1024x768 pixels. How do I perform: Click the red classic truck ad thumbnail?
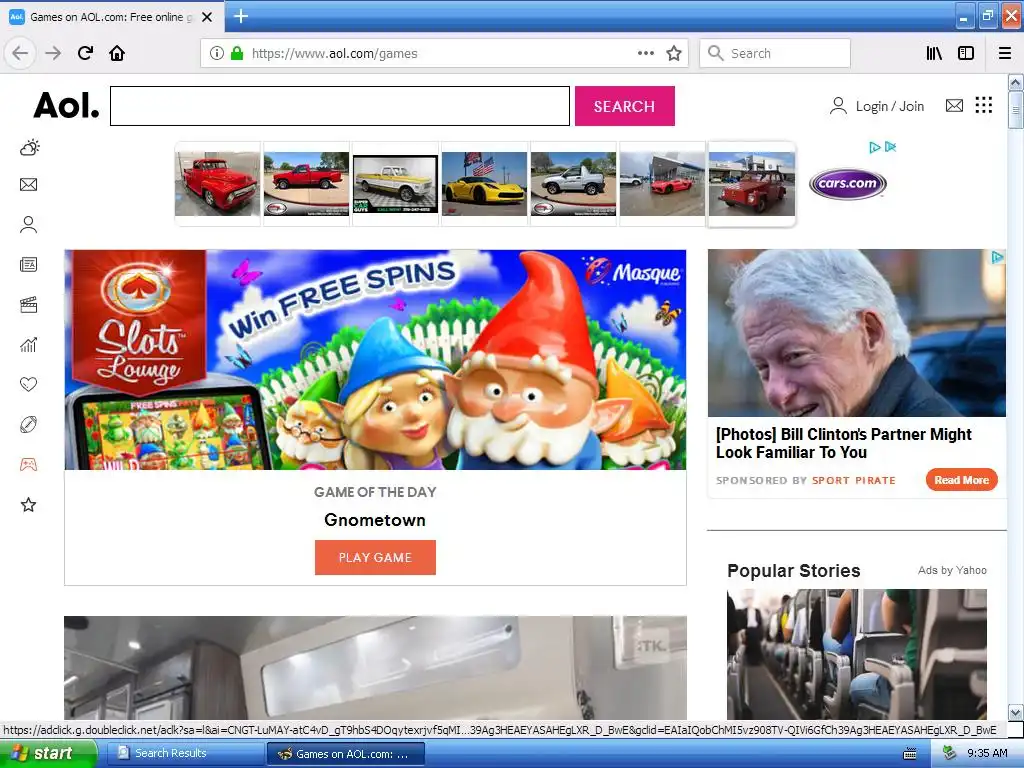pyautogui.click(x=217, y=184)
